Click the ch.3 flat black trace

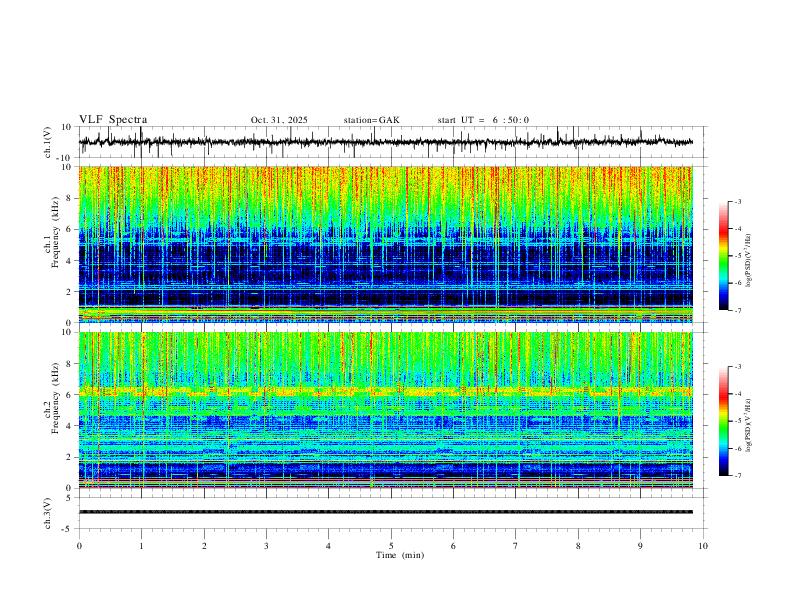385,512
